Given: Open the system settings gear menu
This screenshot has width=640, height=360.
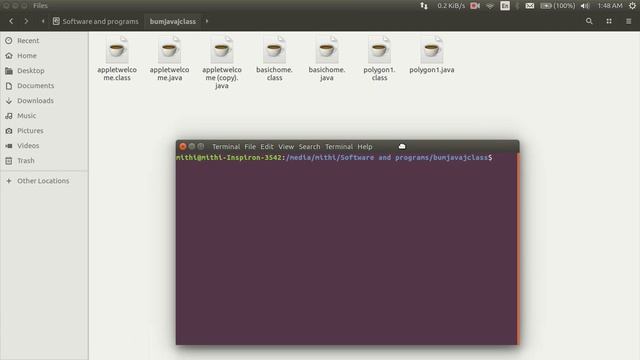Looking at the screenshot, I should (x=632, y=6).
